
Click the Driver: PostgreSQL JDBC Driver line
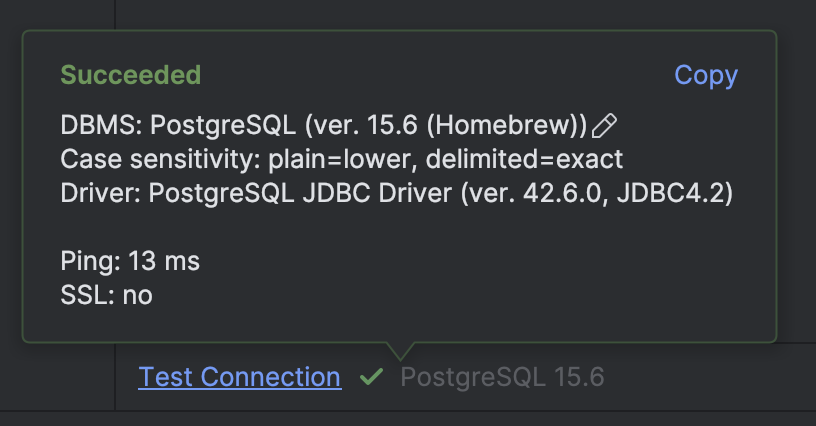(397, 193)
